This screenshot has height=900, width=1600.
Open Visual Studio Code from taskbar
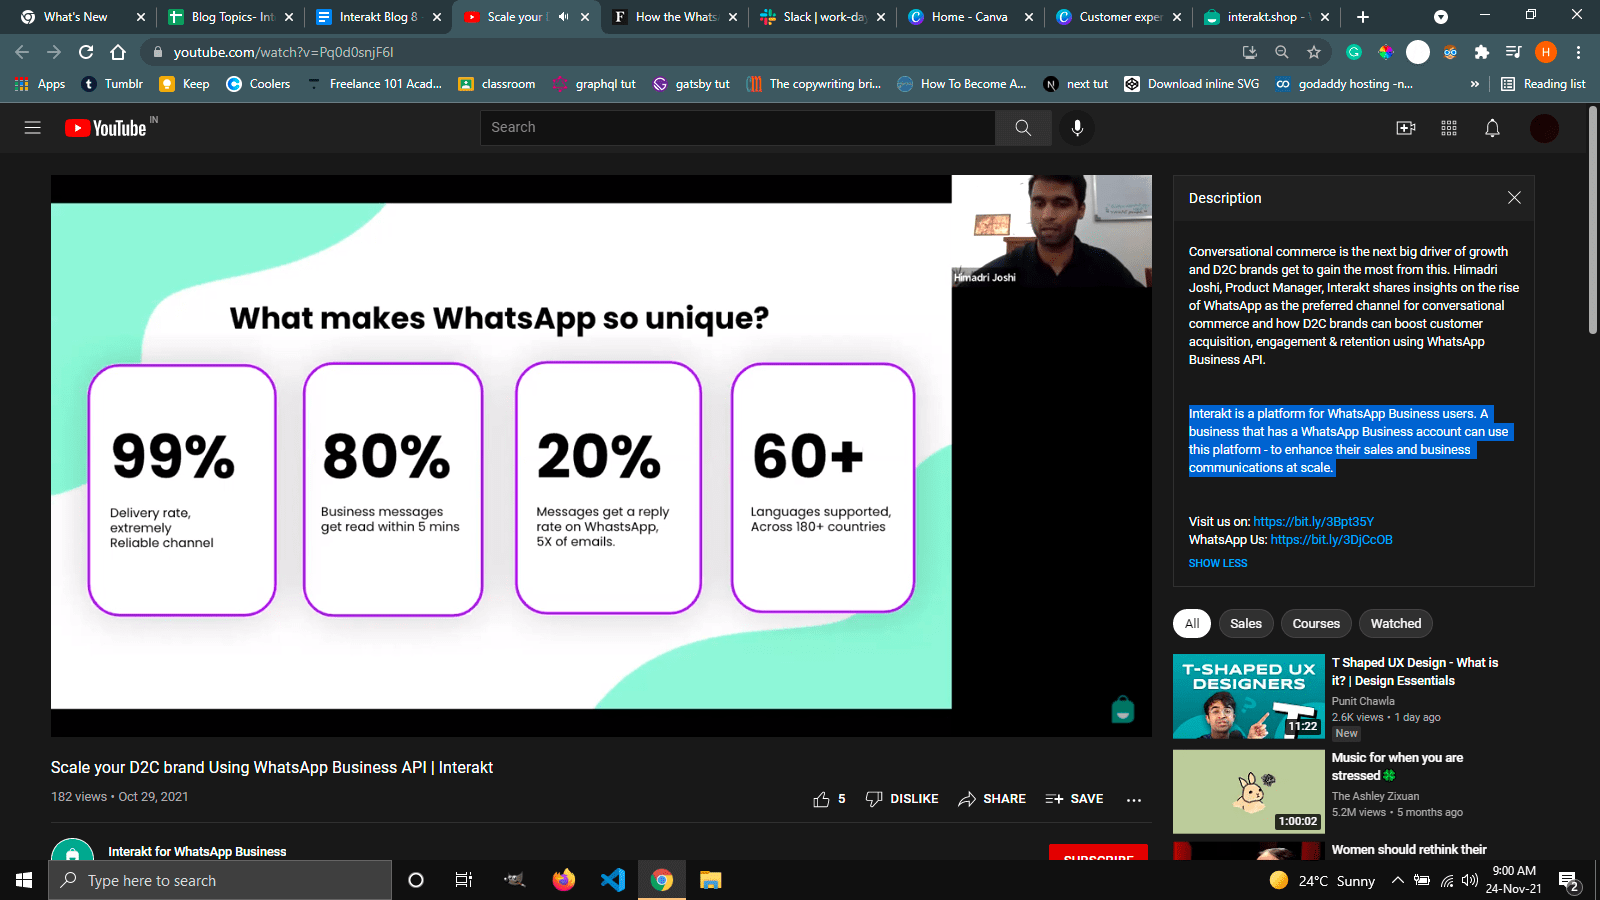[613, 880]
